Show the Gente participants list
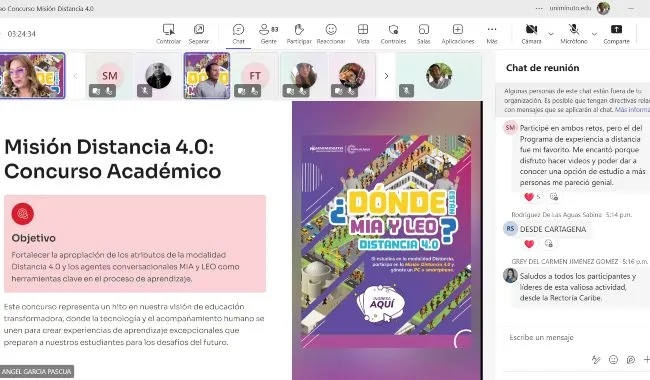650x380 pixels. (269, 34)
